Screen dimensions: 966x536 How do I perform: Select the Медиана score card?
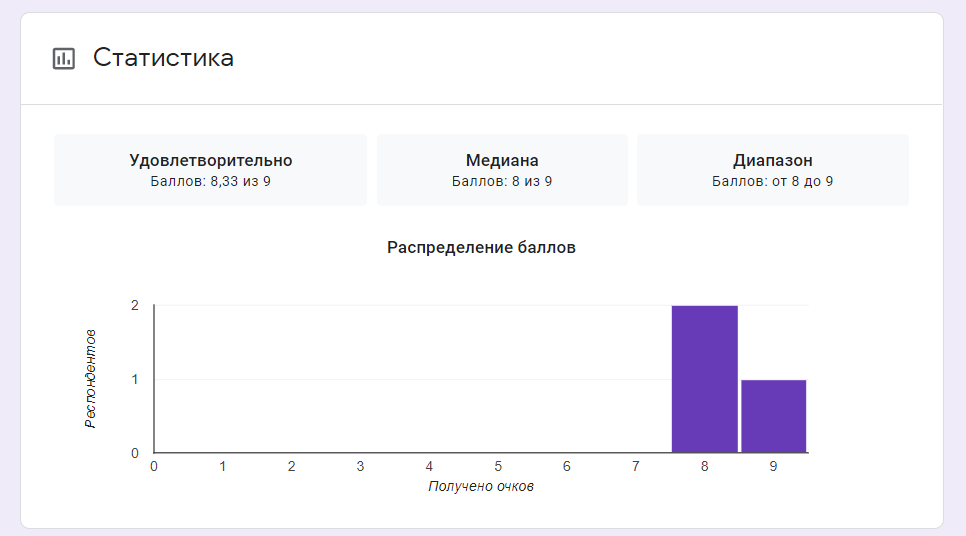[x=502, y=170]
